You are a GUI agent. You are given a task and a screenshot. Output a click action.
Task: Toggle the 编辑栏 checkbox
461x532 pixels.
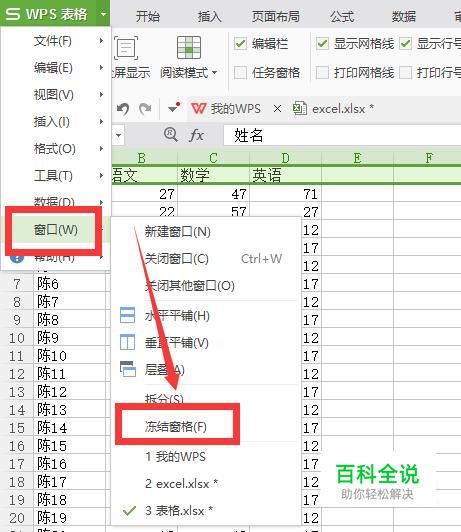click(240, 44)
